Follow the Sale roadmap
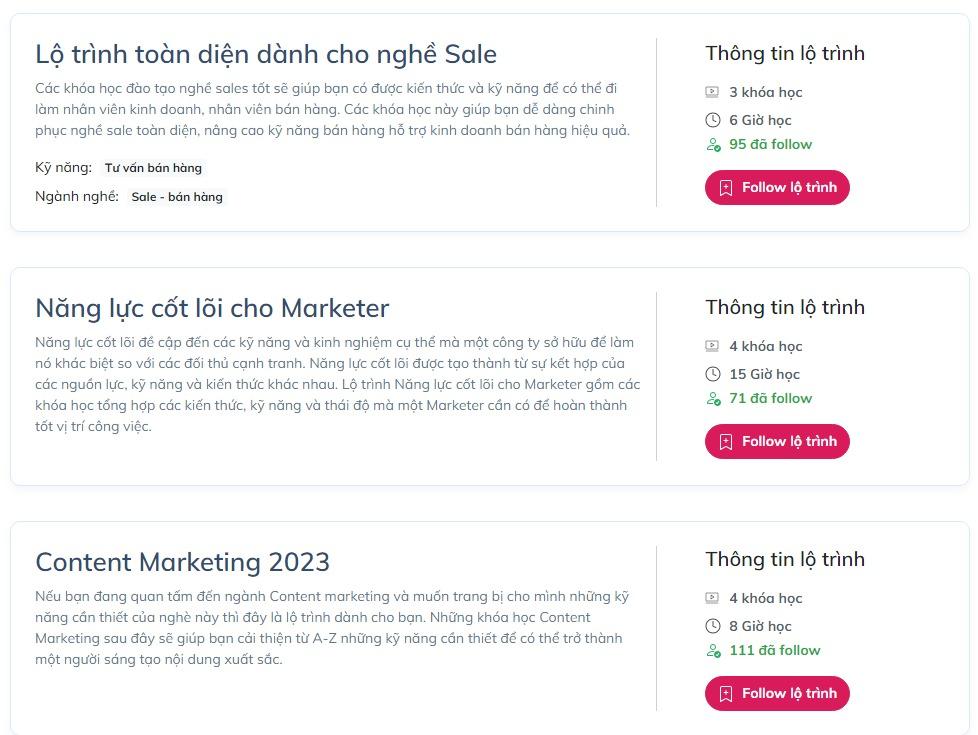The image size is (978, 735). (777, 188)
